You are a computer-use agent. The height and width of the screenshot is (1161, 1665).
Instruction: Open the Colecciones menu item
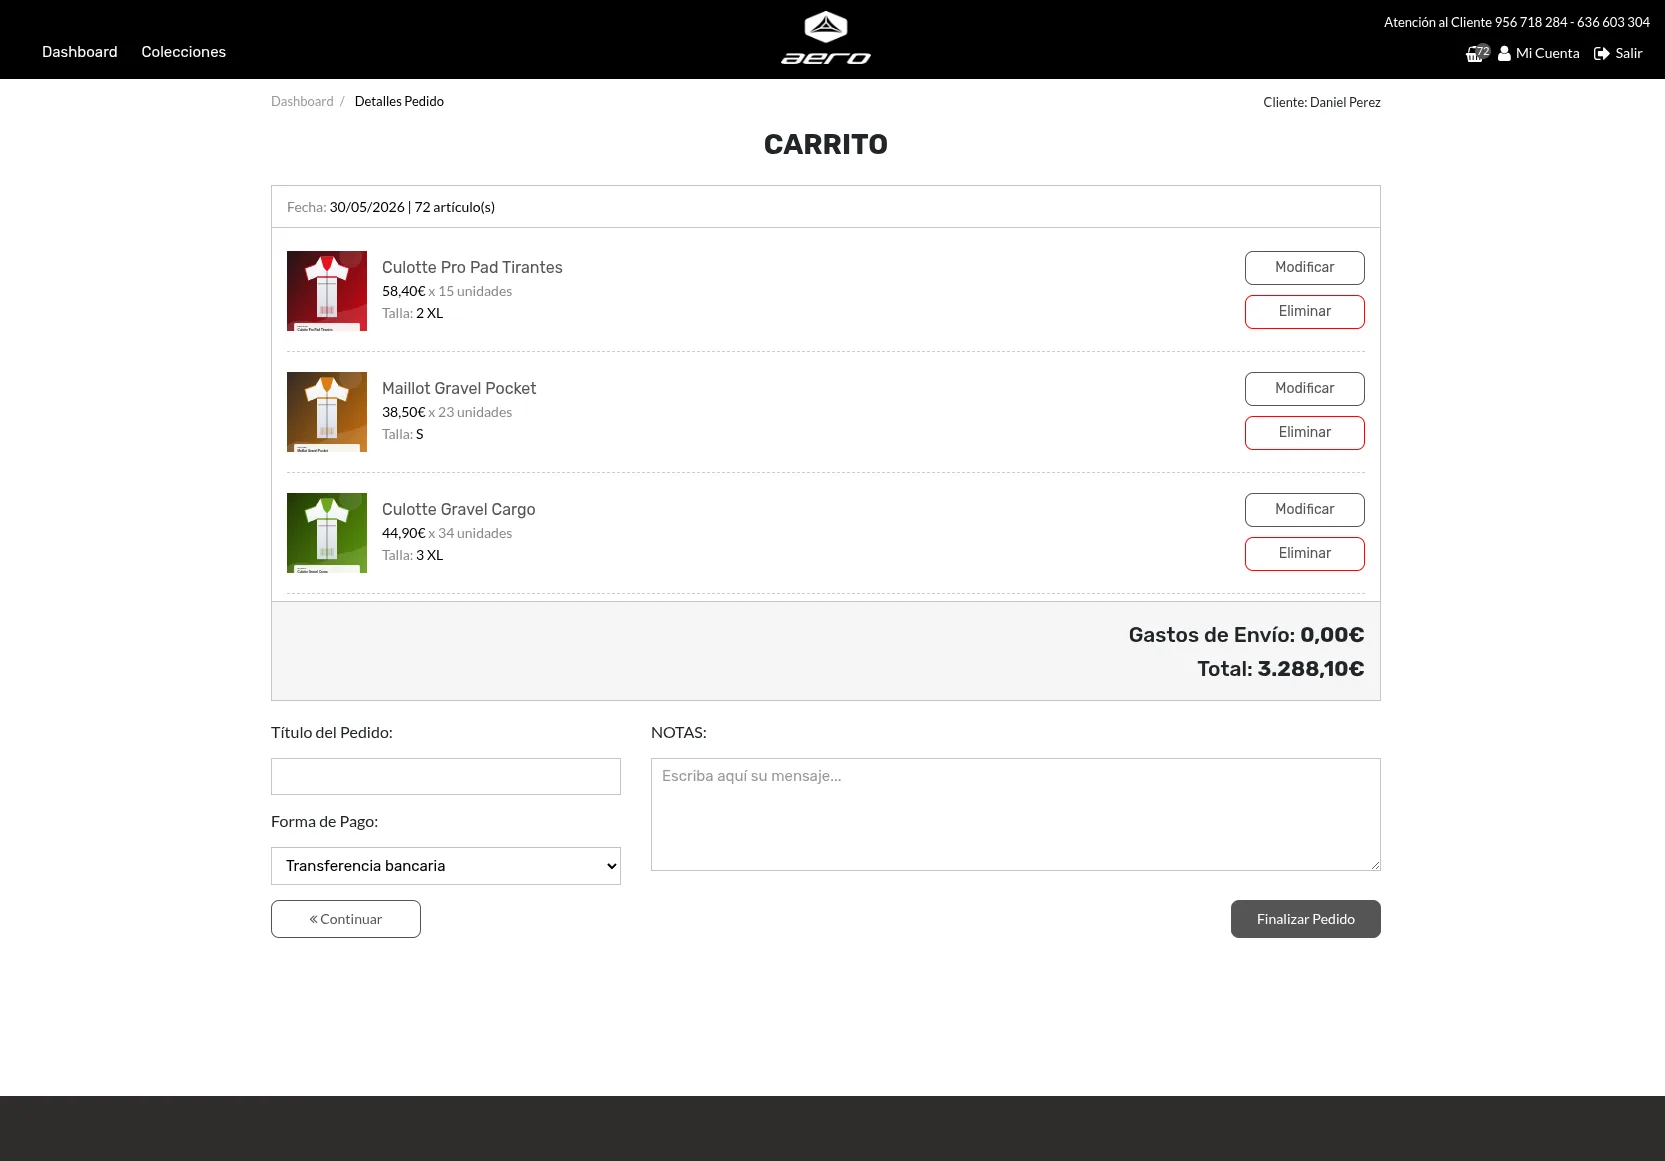pos(184,52)
